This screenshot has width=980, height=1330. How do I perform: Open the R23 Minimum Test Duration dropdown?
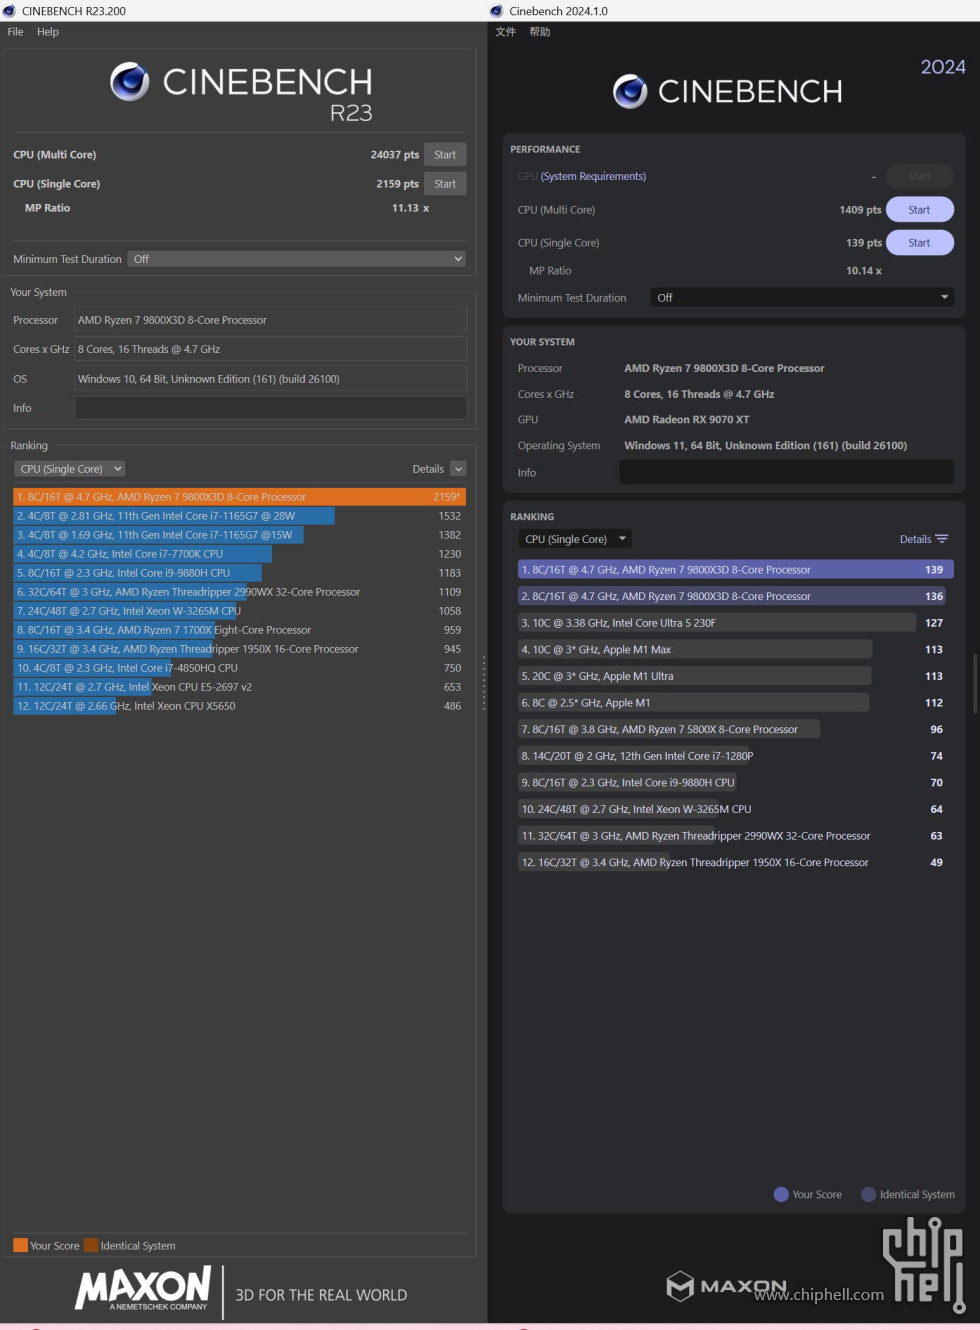coord(297,259)
